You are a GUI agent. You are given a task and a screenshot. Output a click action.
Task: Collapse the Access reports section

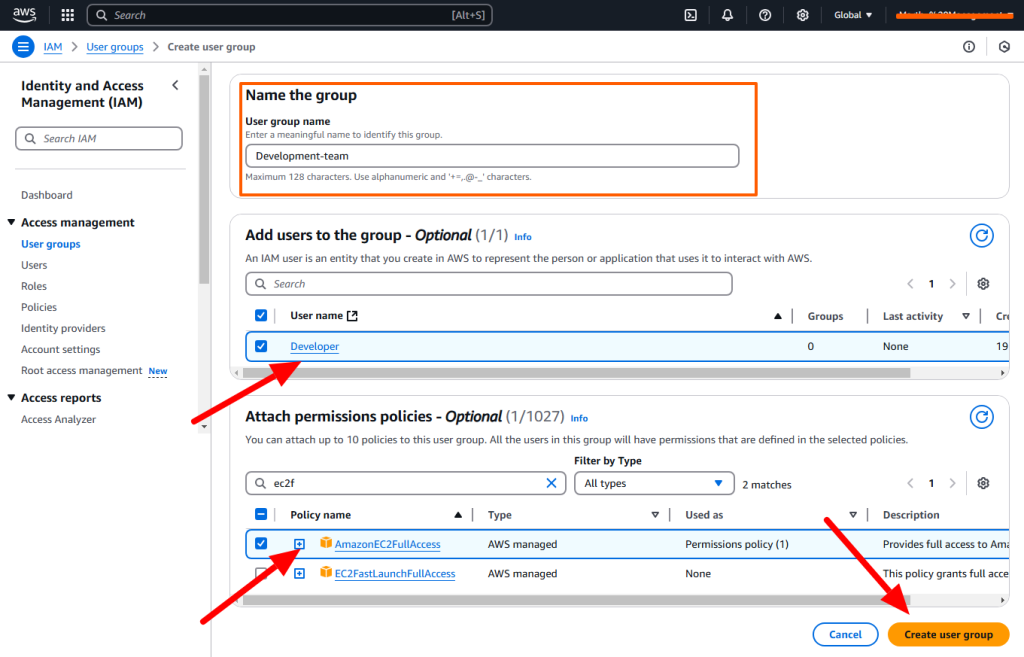pos(11,397)
